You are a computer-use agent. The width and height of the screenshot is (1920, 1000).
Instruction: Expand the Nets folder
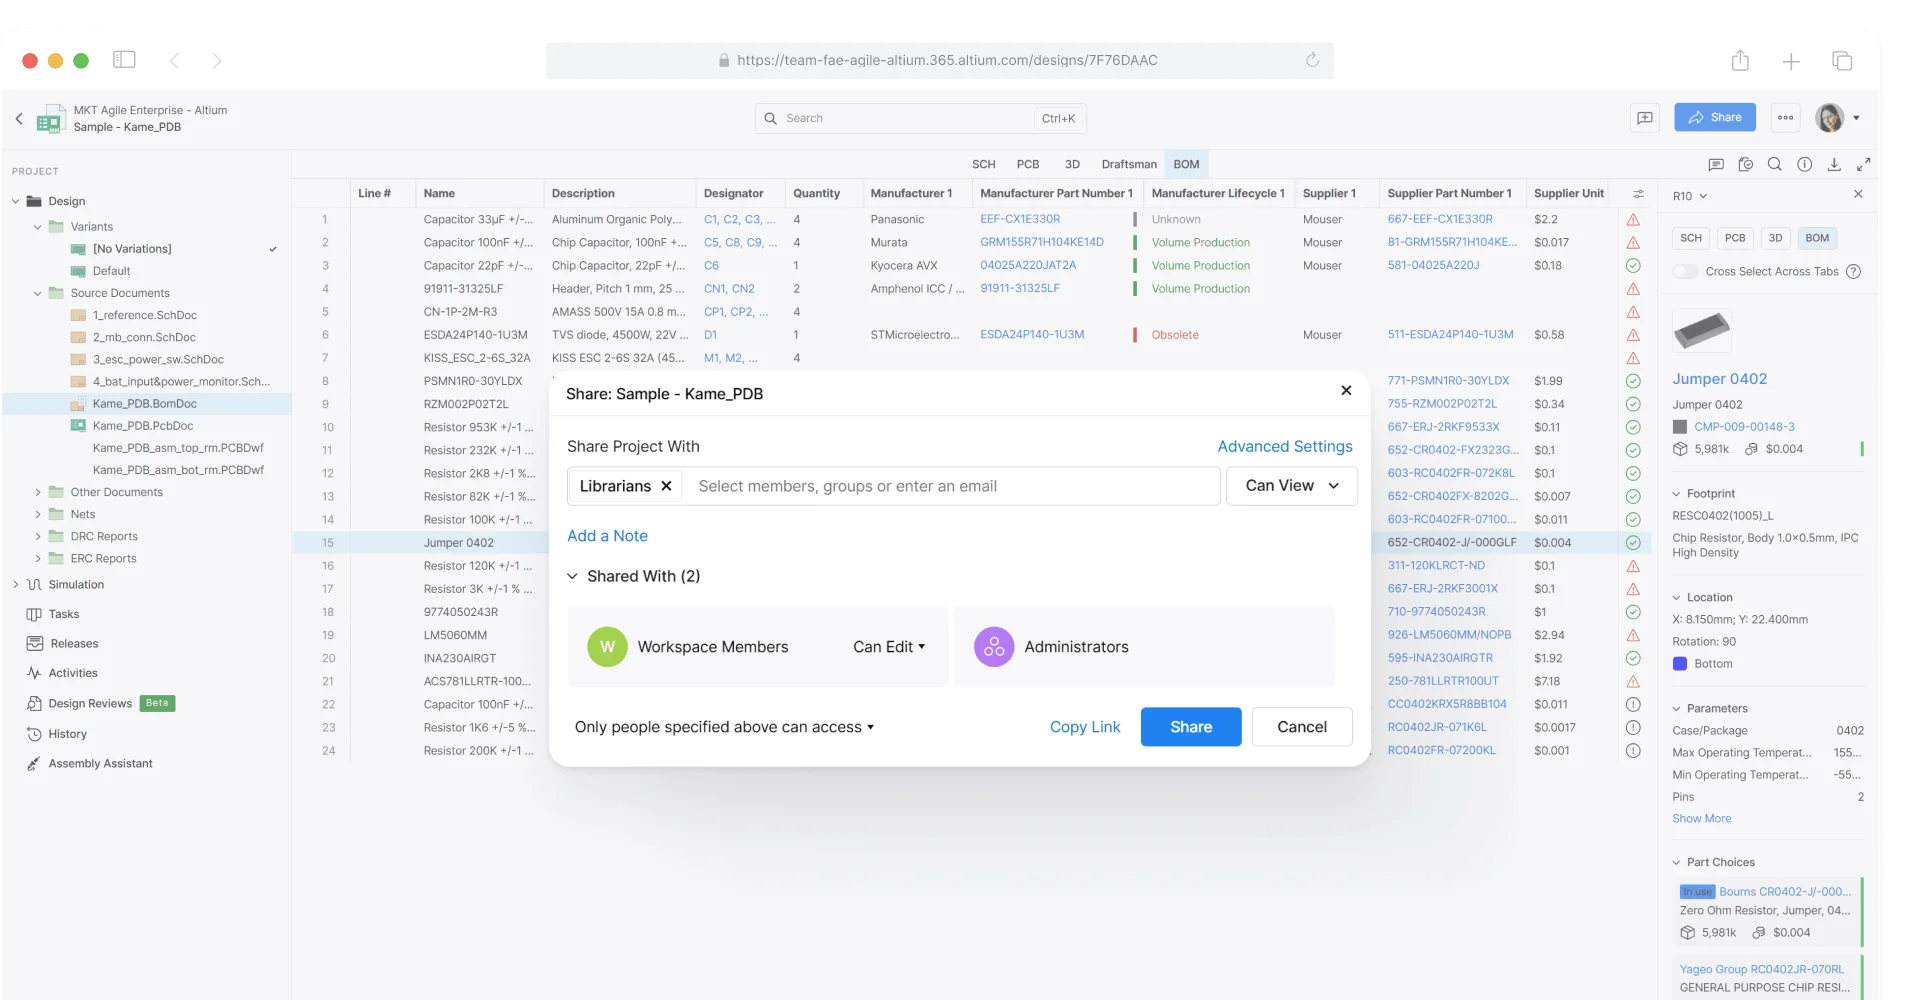38,514
